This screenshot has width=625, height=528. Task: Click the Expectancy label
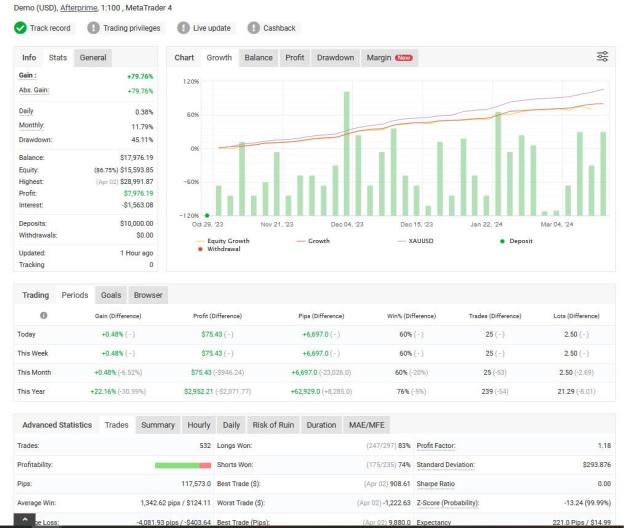pos(434,522)
